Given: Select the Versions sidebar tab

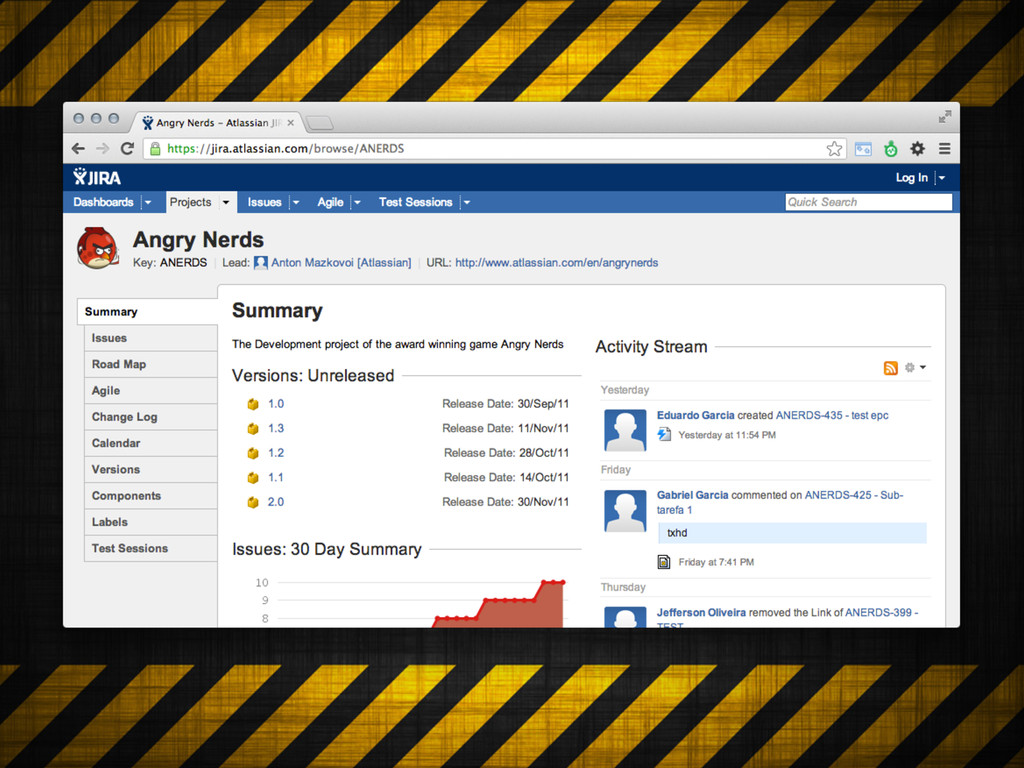Looking at the screenshot, I should coord(151,470).
